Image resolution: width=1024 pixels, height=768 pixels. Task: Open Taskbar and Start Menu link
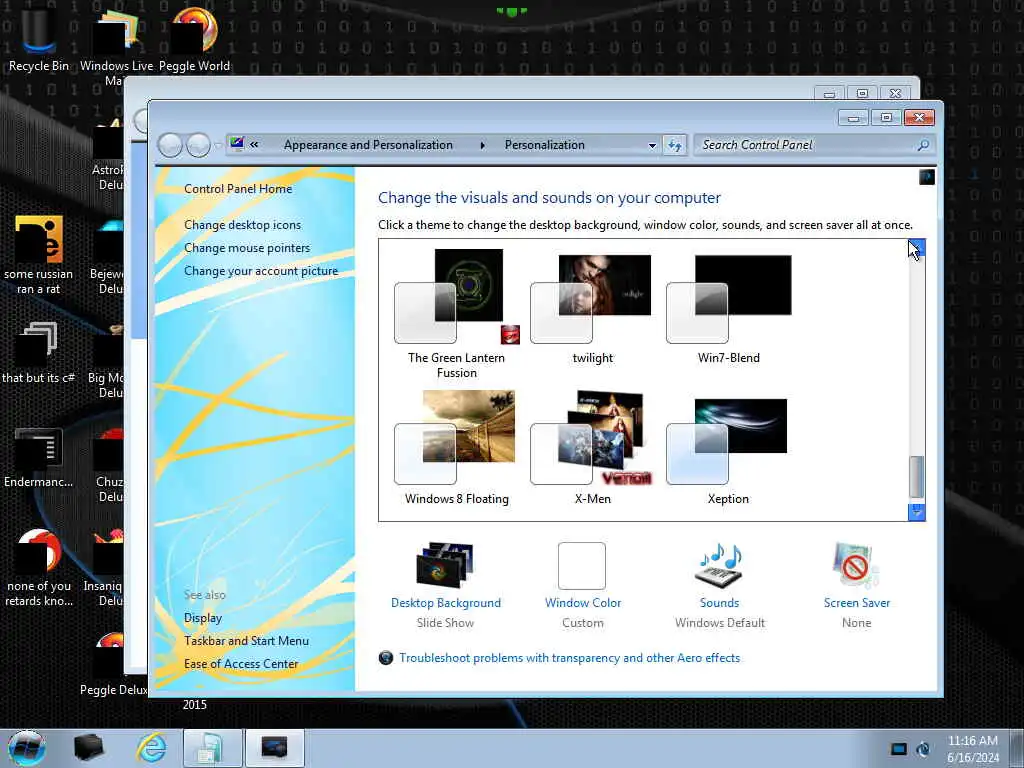[246, 641]
